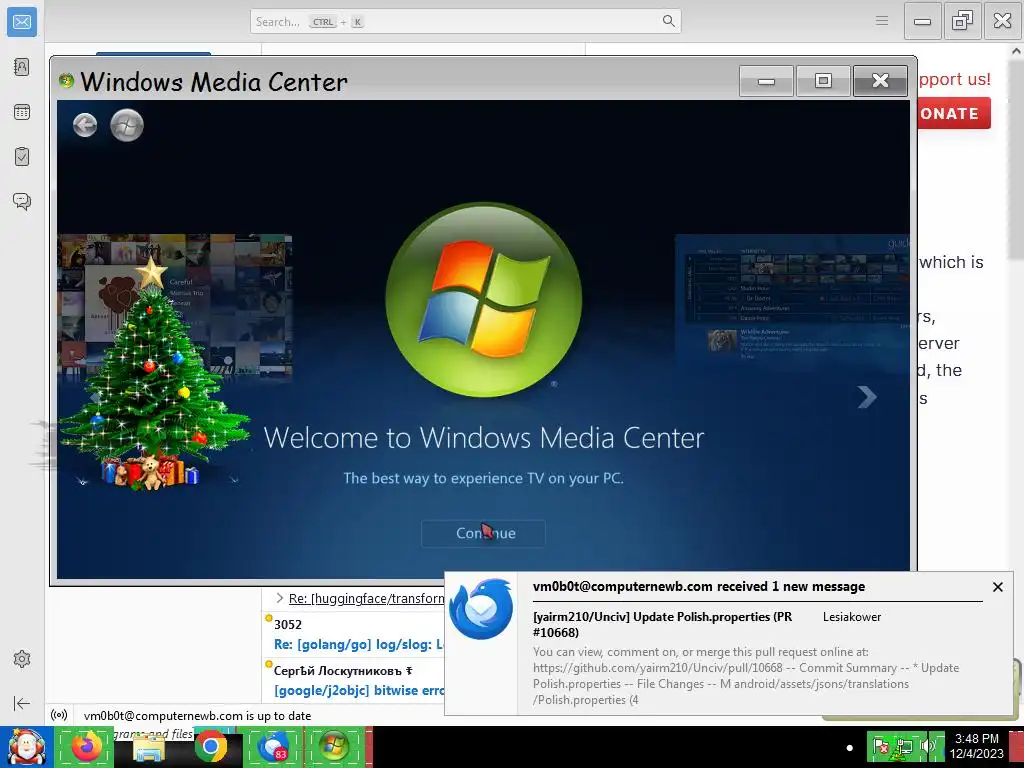Launch Firefox from the taskbar
The width and height of the screenshot is (1024, 768).
coord(86,746)
